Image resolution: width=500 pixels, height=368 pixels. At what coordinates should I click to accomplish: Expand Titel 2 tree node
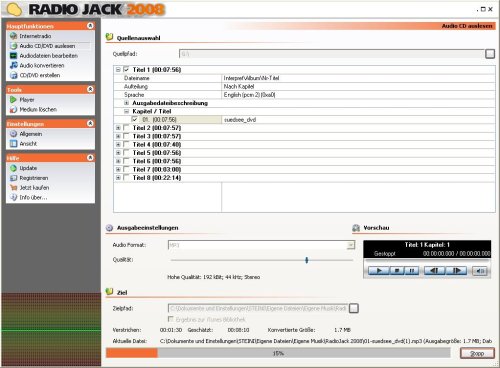(x=118, y=128)
